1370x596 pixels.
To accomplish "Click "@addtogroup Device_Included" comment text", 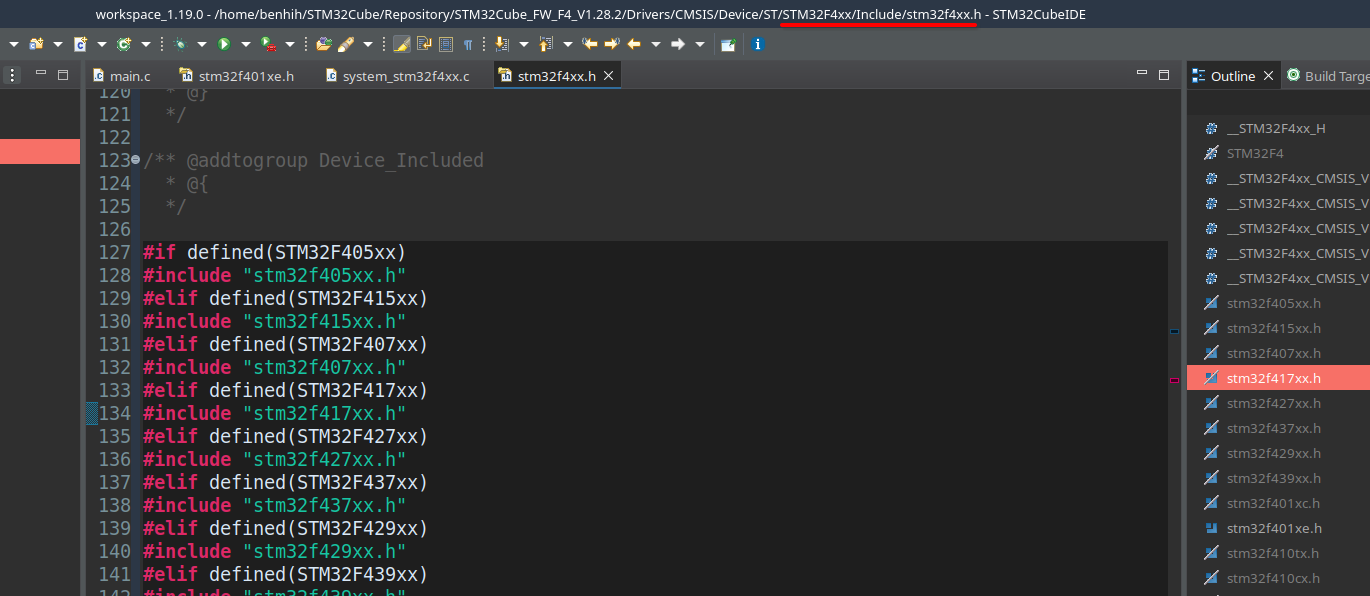I will click(x=334, y=160).
